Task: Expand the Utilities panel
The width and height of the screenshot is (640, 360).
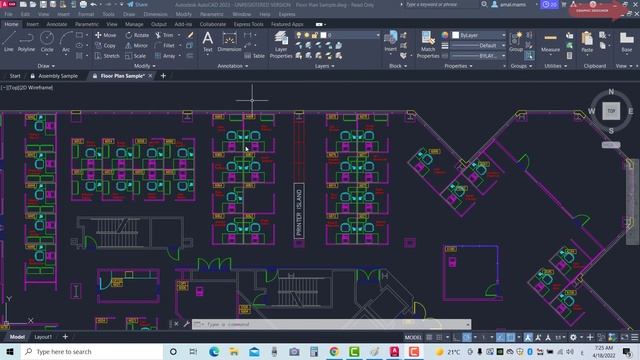Action: 555,66
